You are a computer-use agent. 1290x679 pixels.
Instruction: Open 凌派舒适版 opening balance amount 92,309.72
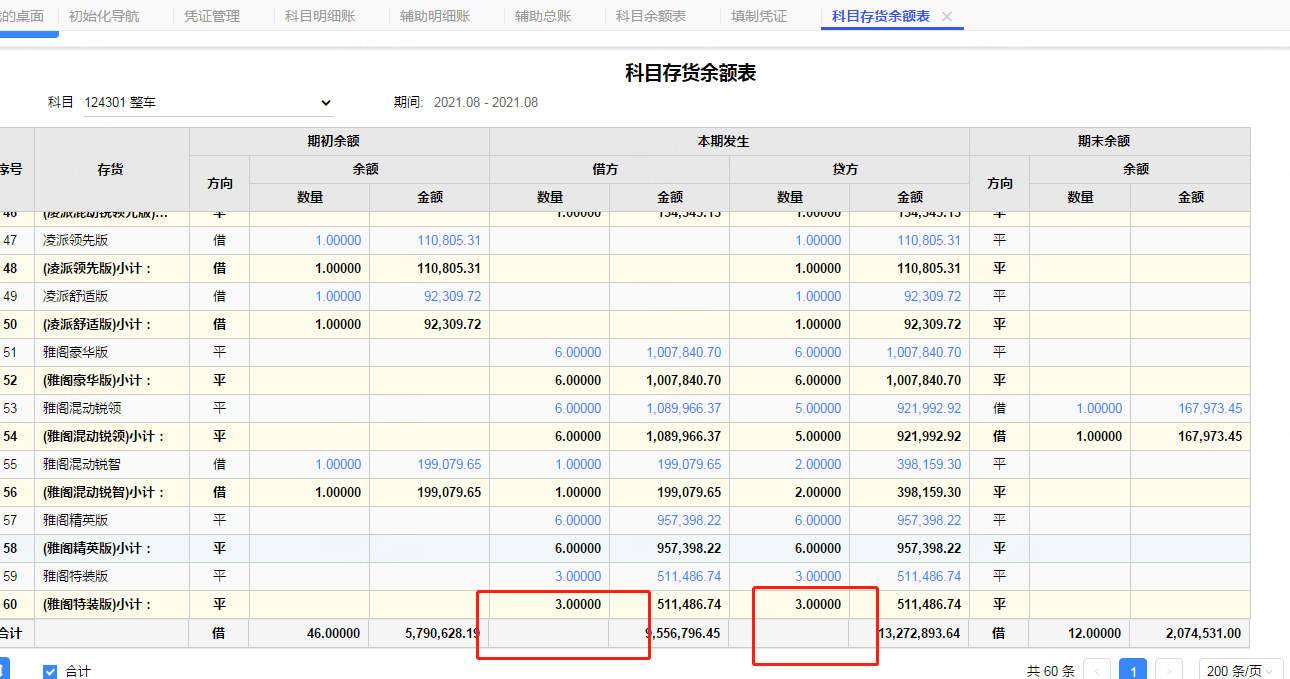pyautogui.click(x=452, y=296)
